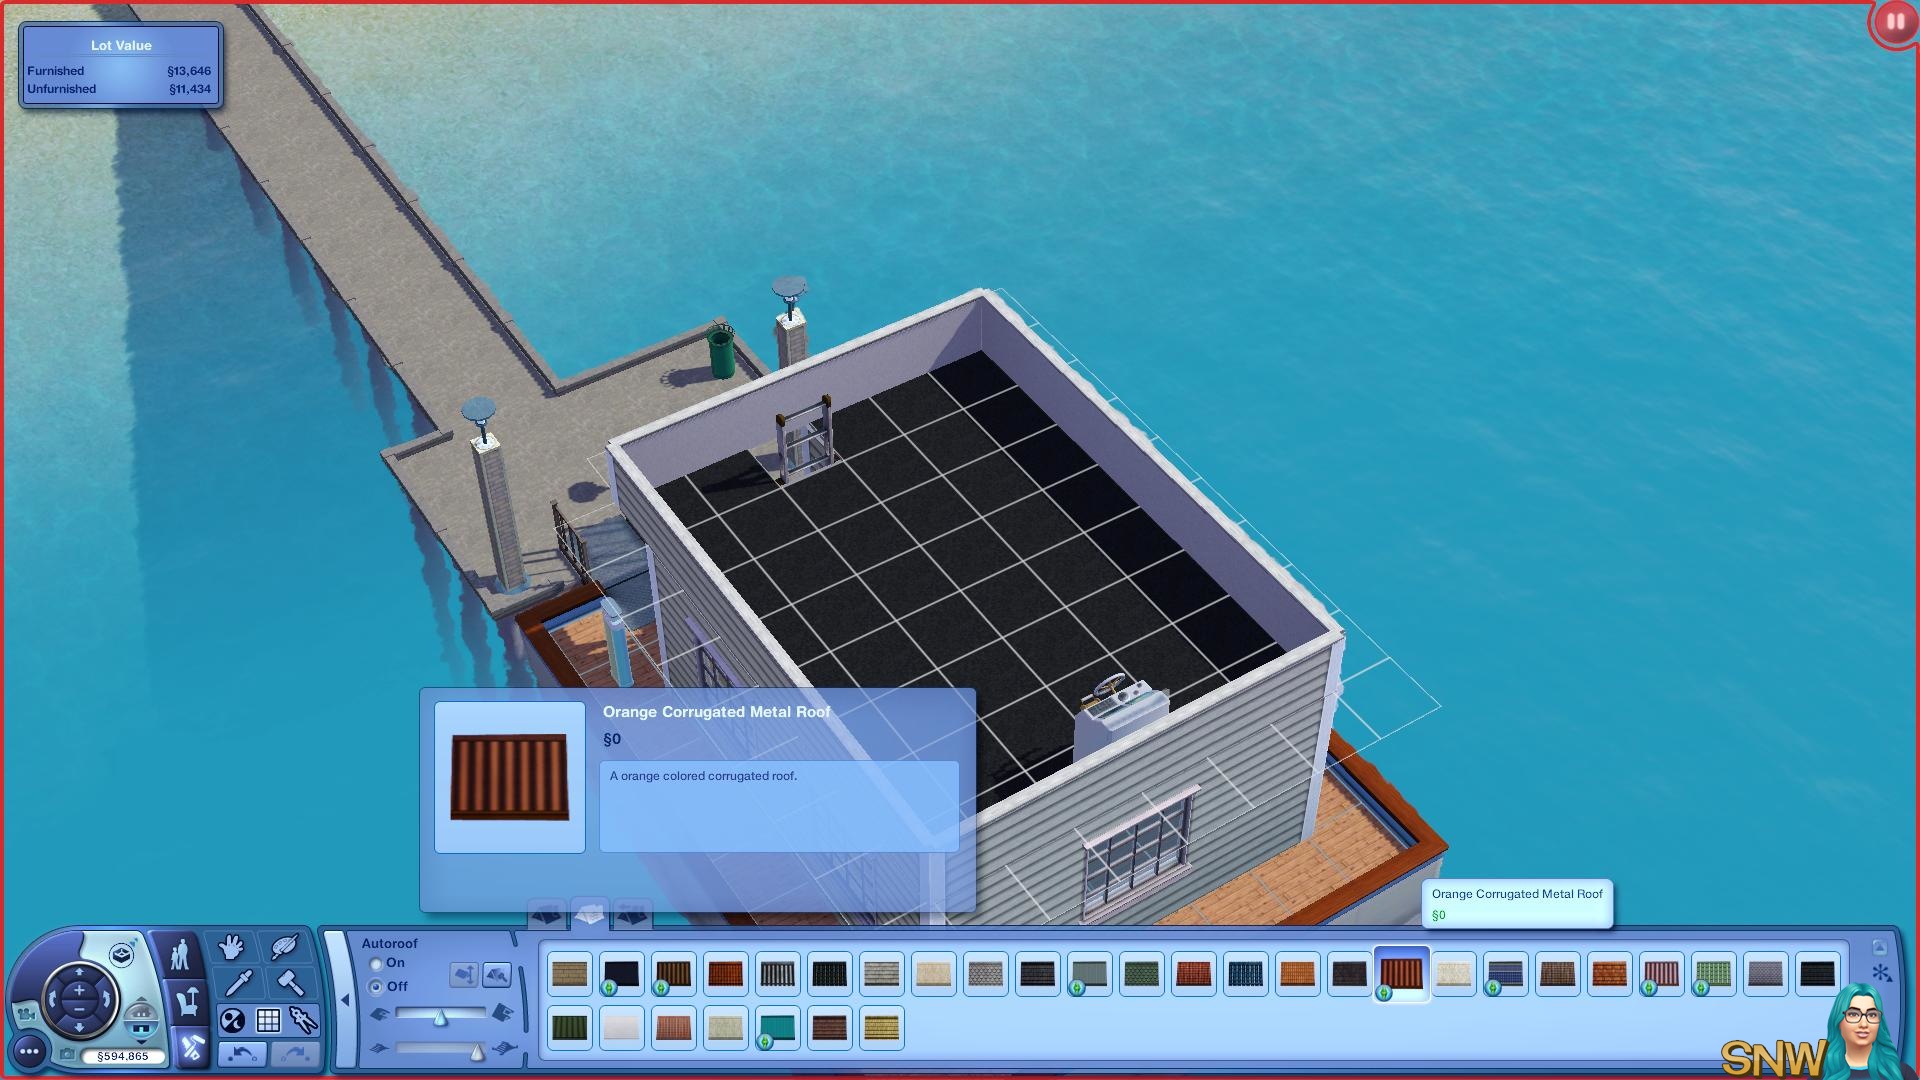Select the red brick pattern roof
The image size is (1920, 1080).
(x=1610, y=974)
